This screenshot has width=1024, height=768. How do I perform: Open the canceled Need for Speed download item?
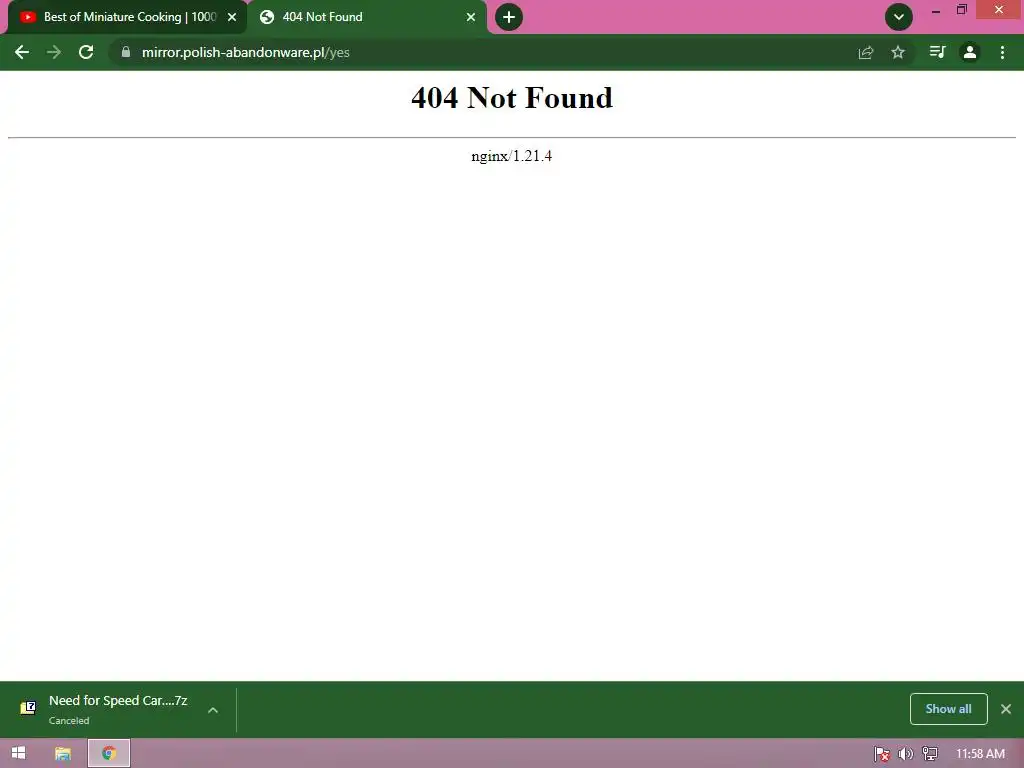118,709
